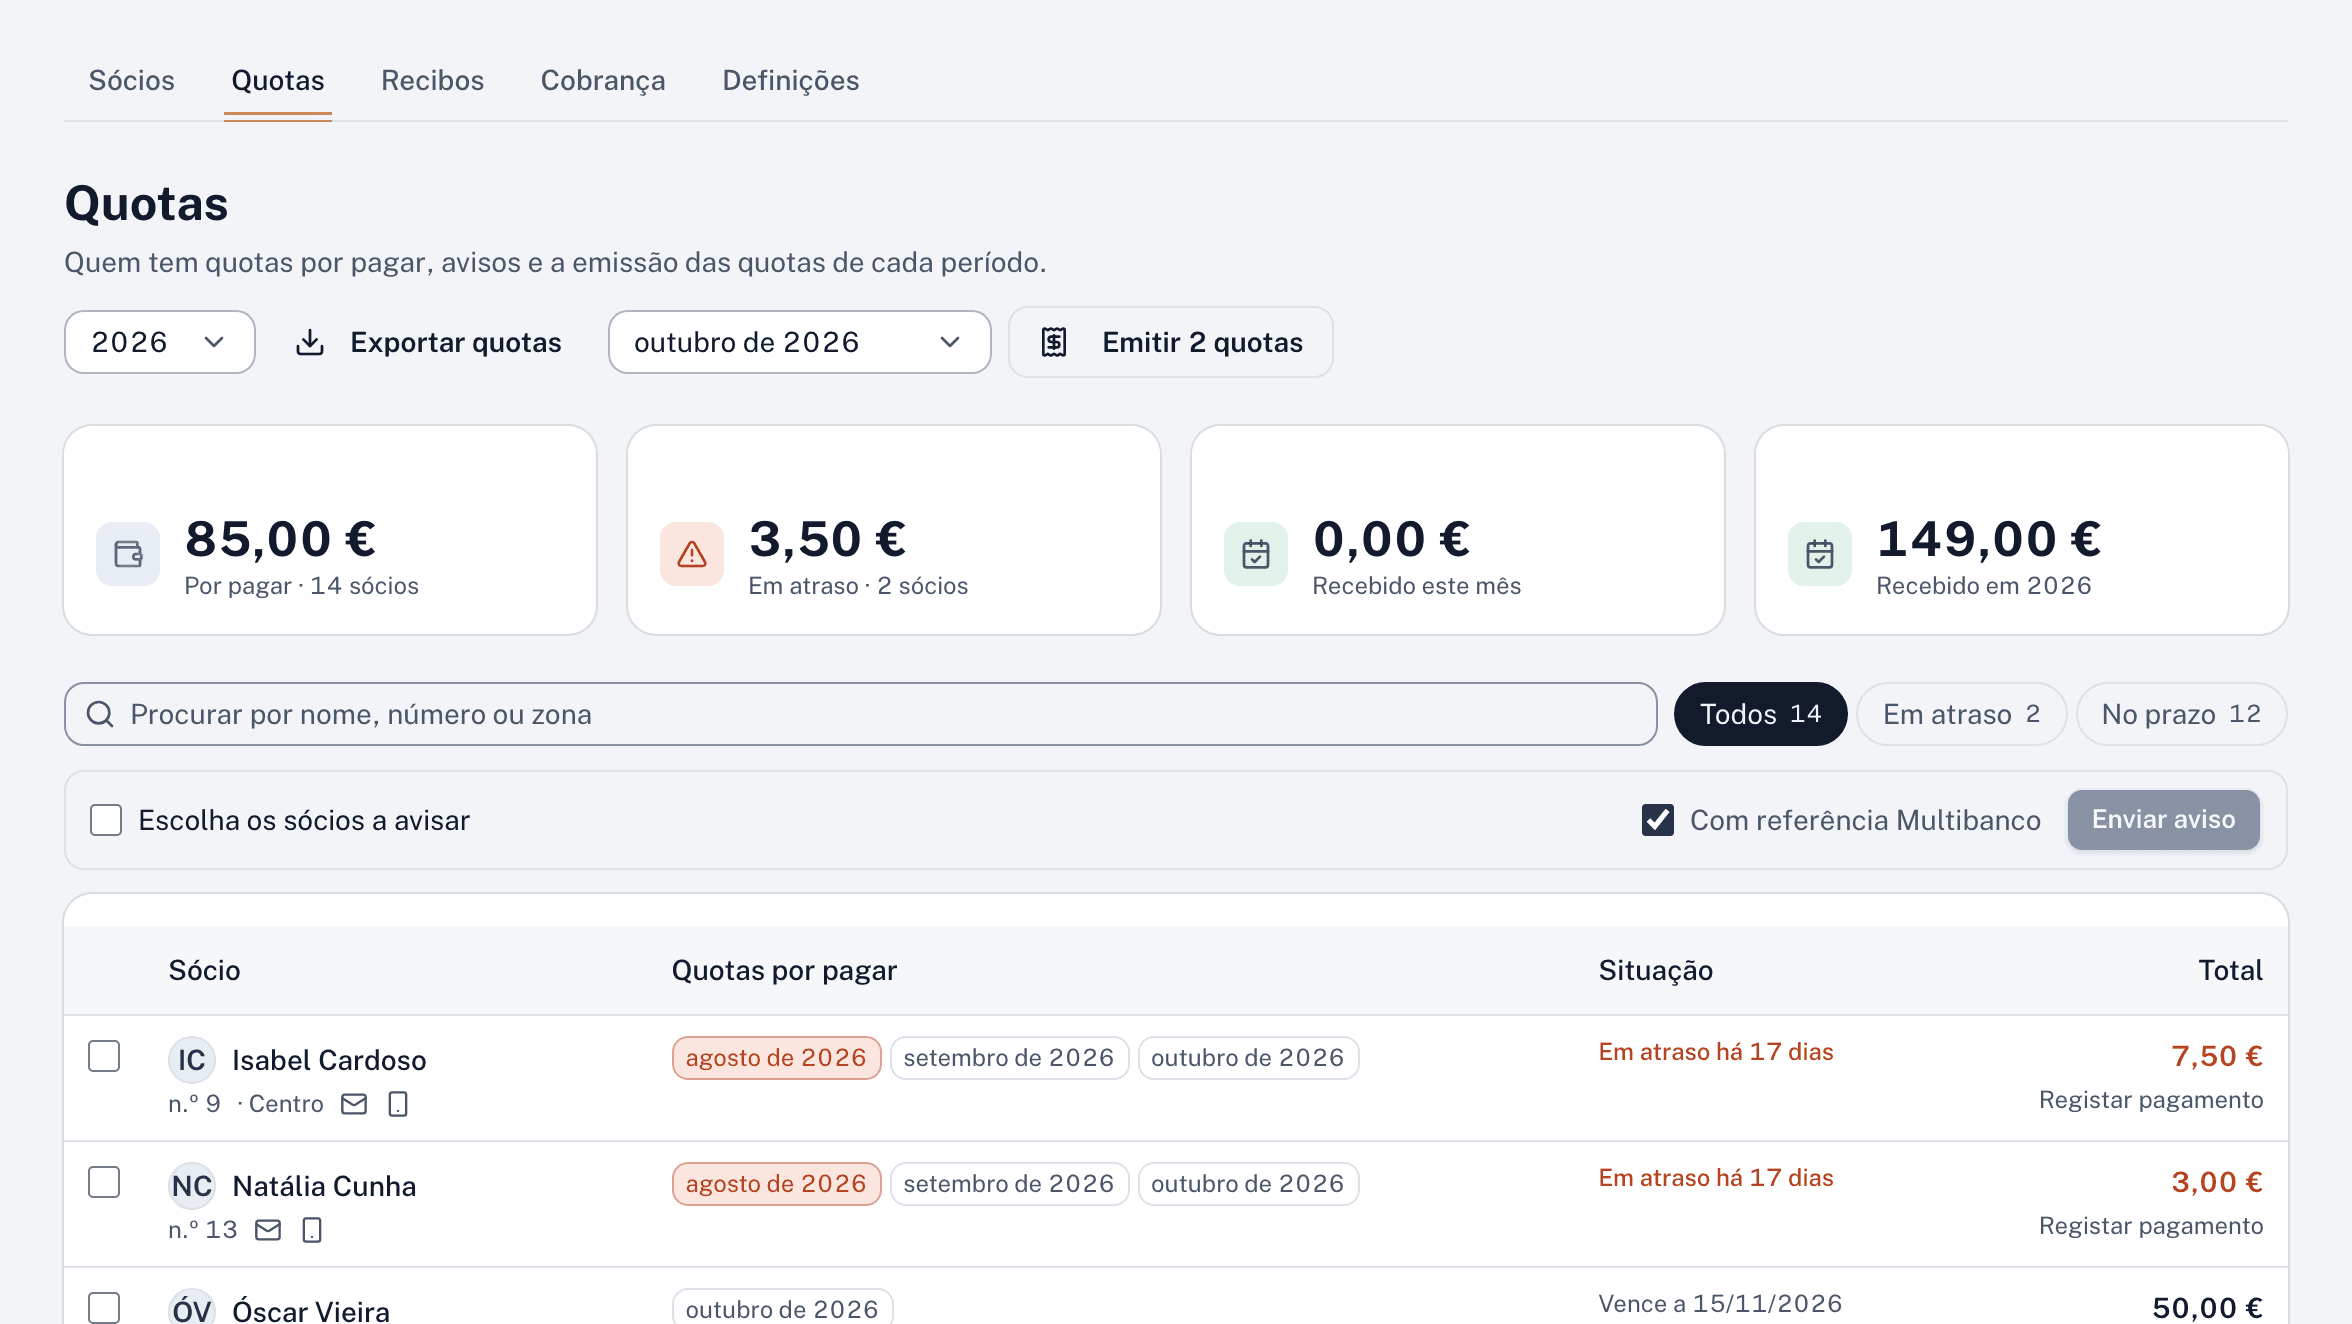Tick the 'Escolha os sócios a avisar' checkbox

(106, 820)
